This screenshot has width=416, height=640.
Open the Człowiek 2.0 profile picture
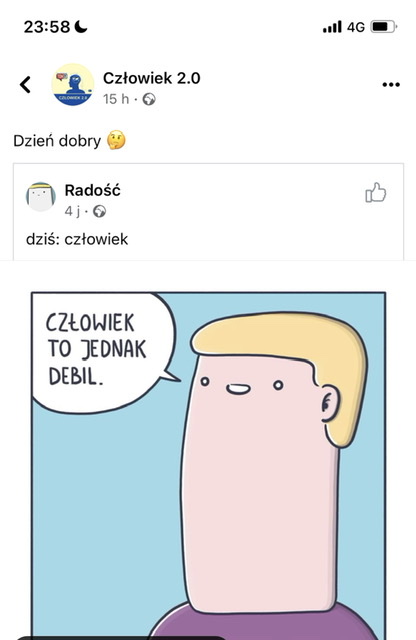[x=73, y=85]
